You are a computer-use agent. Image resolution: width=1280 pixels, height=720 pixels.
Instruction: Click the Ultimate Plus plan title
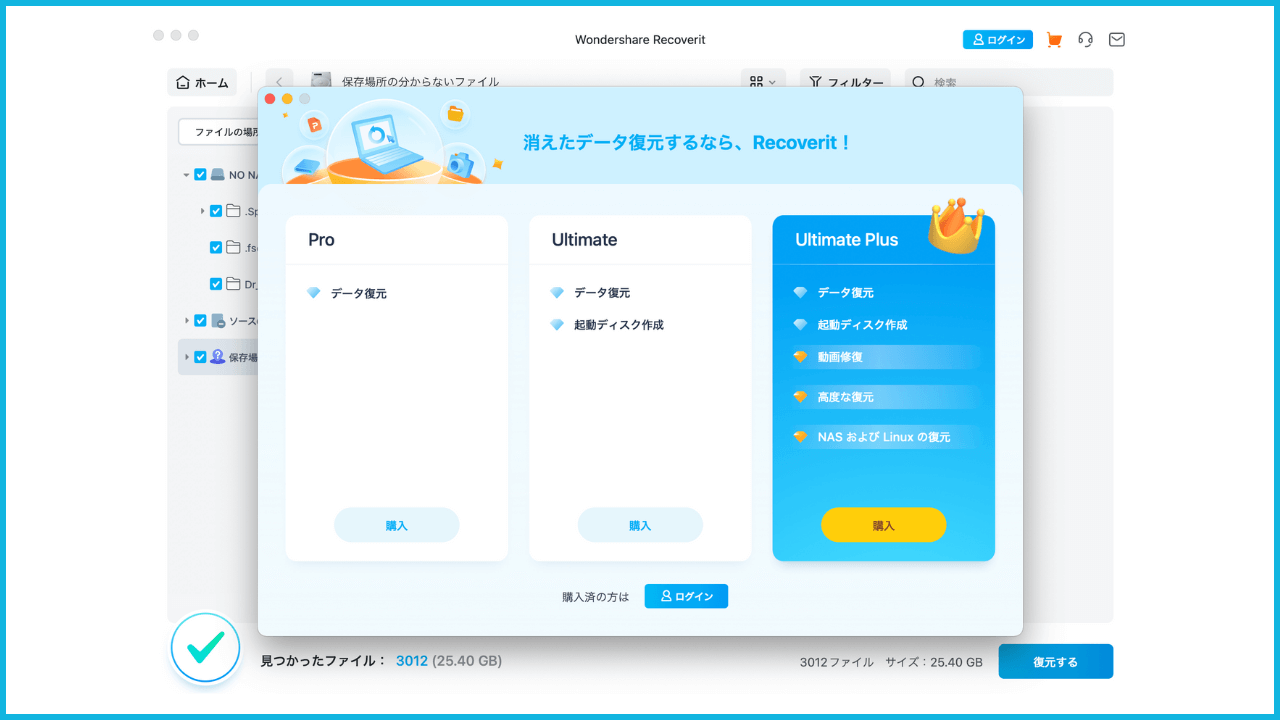point(846,240)
